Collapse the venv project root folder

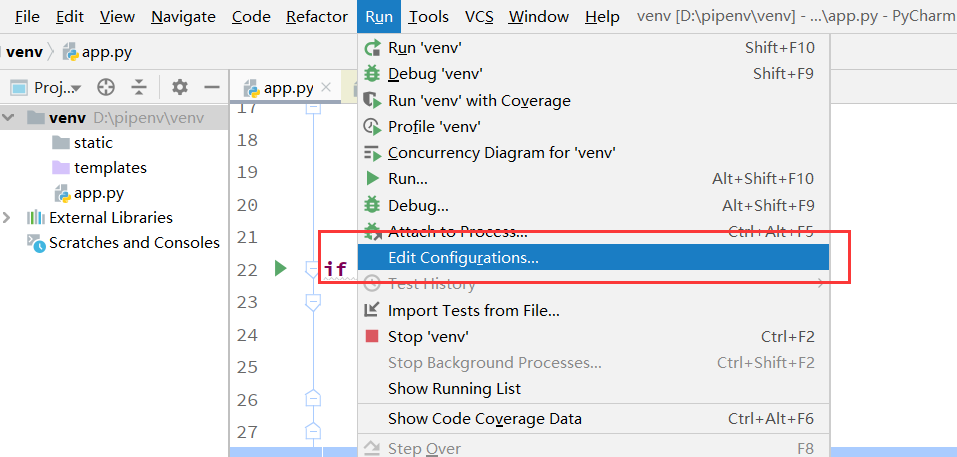coord(10,118)
